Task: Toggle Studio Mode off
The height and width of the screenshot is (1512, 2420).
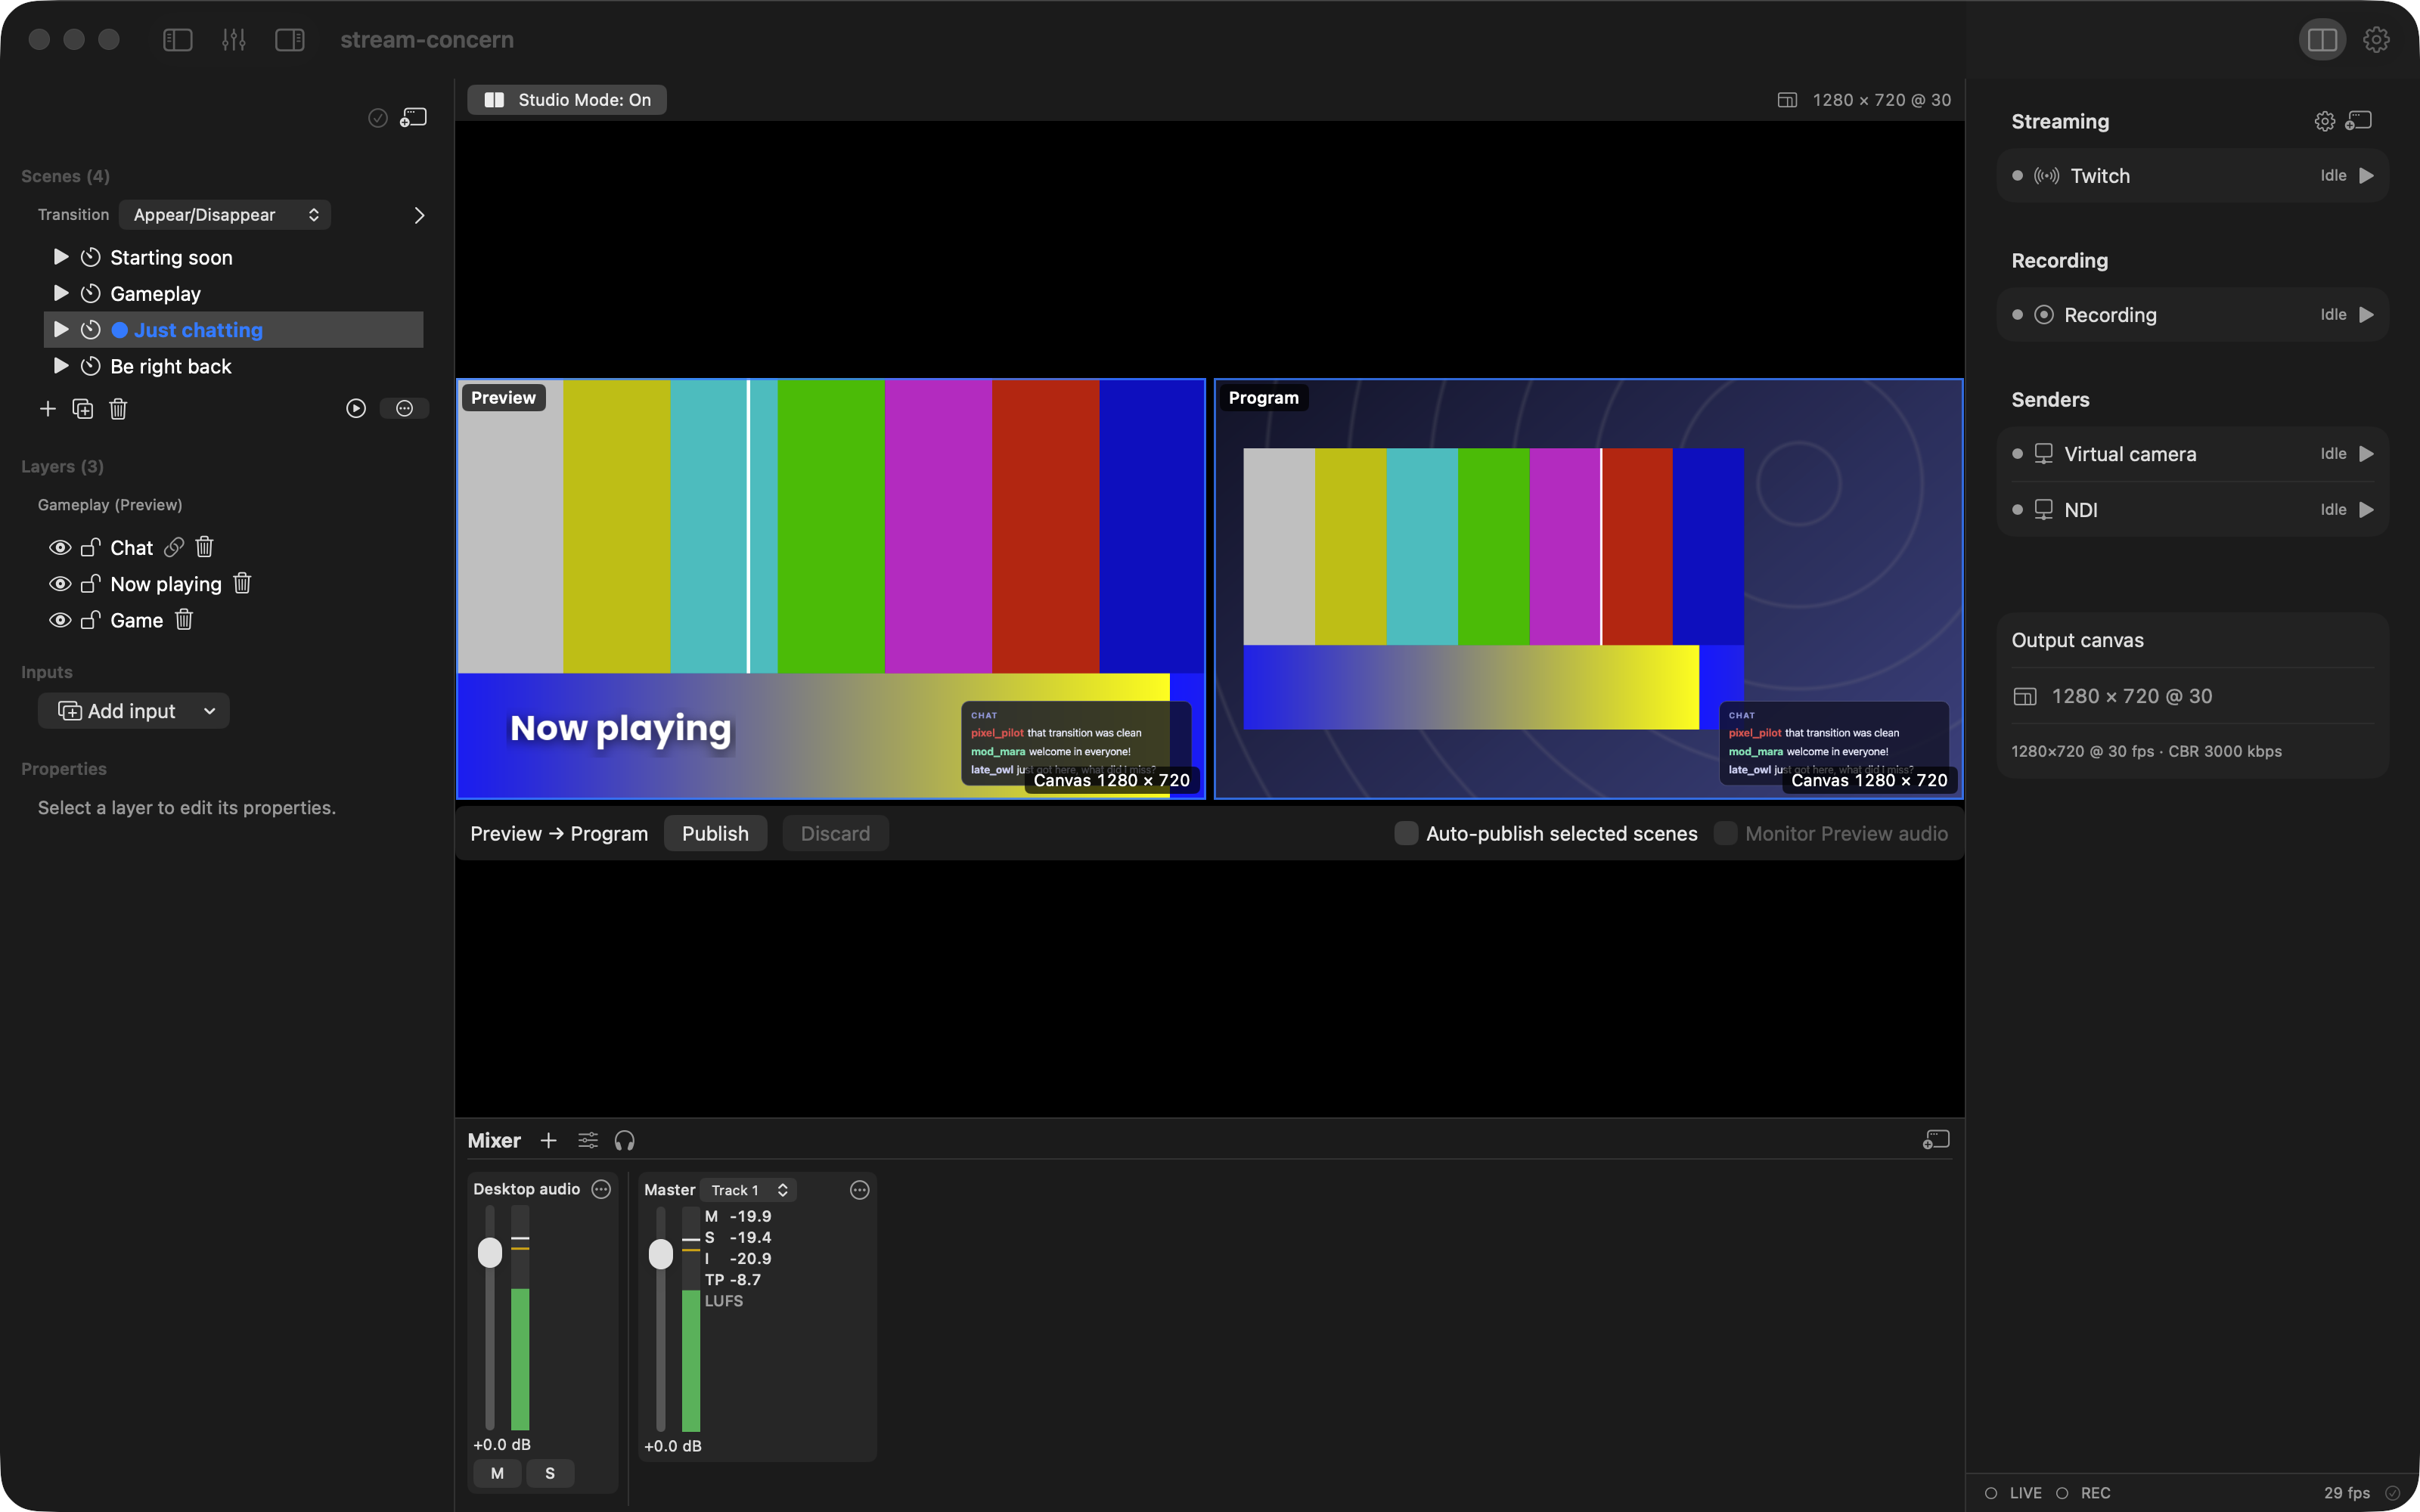Action: 567,100
